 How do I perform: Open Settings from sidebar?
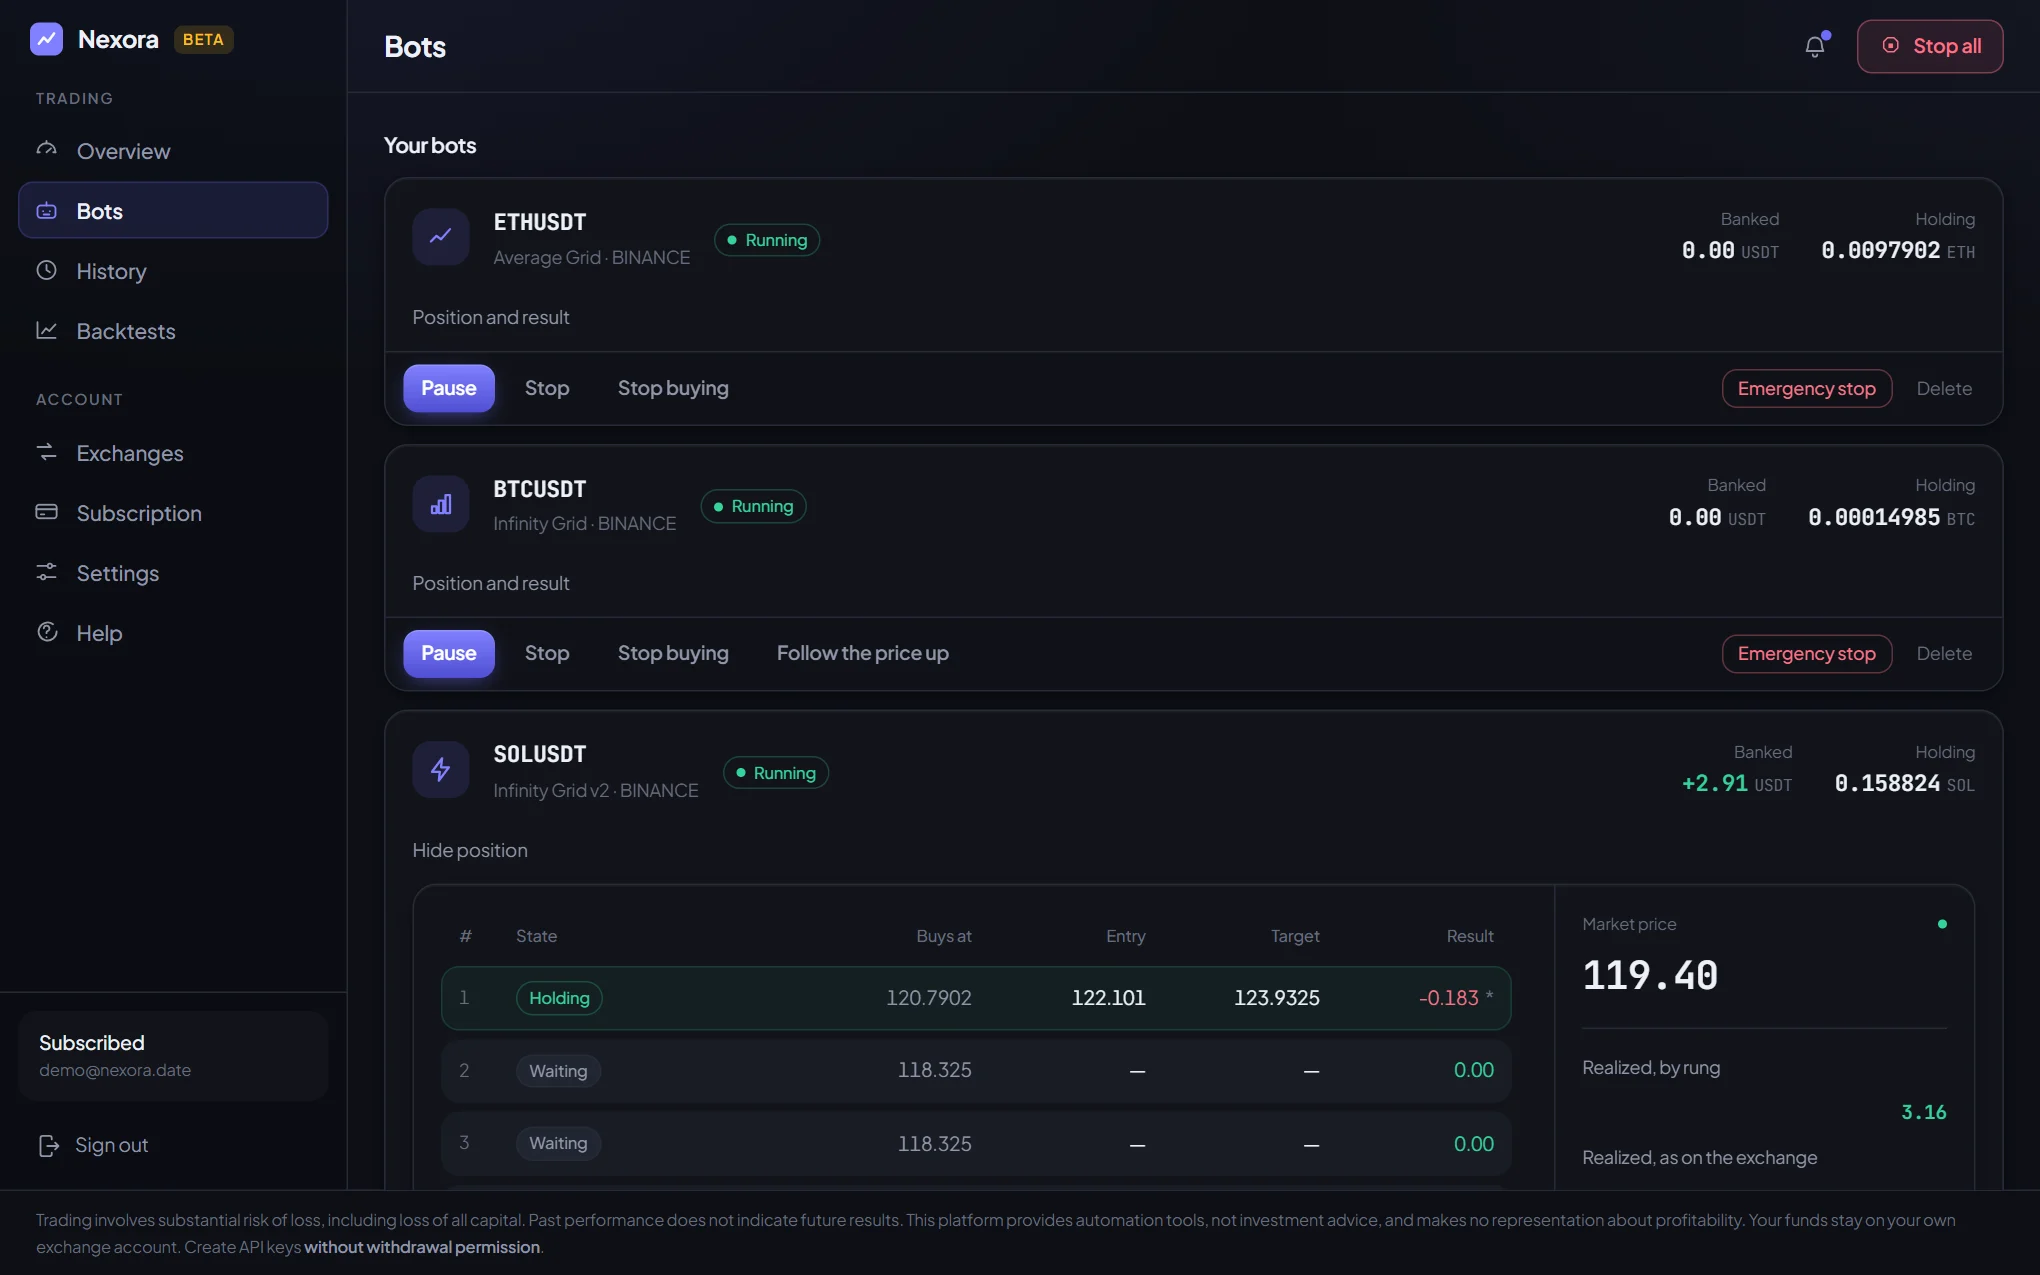tap(173, 573)
